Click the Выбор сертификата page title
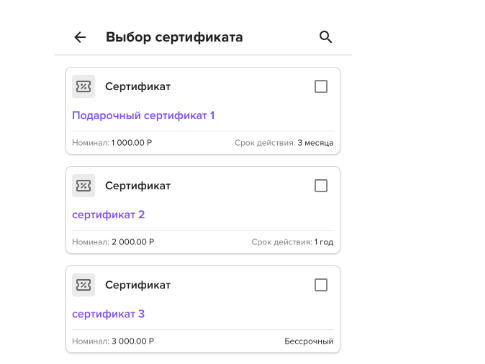The height and width of the screenshot is (364, 485). tap(174, 37)
